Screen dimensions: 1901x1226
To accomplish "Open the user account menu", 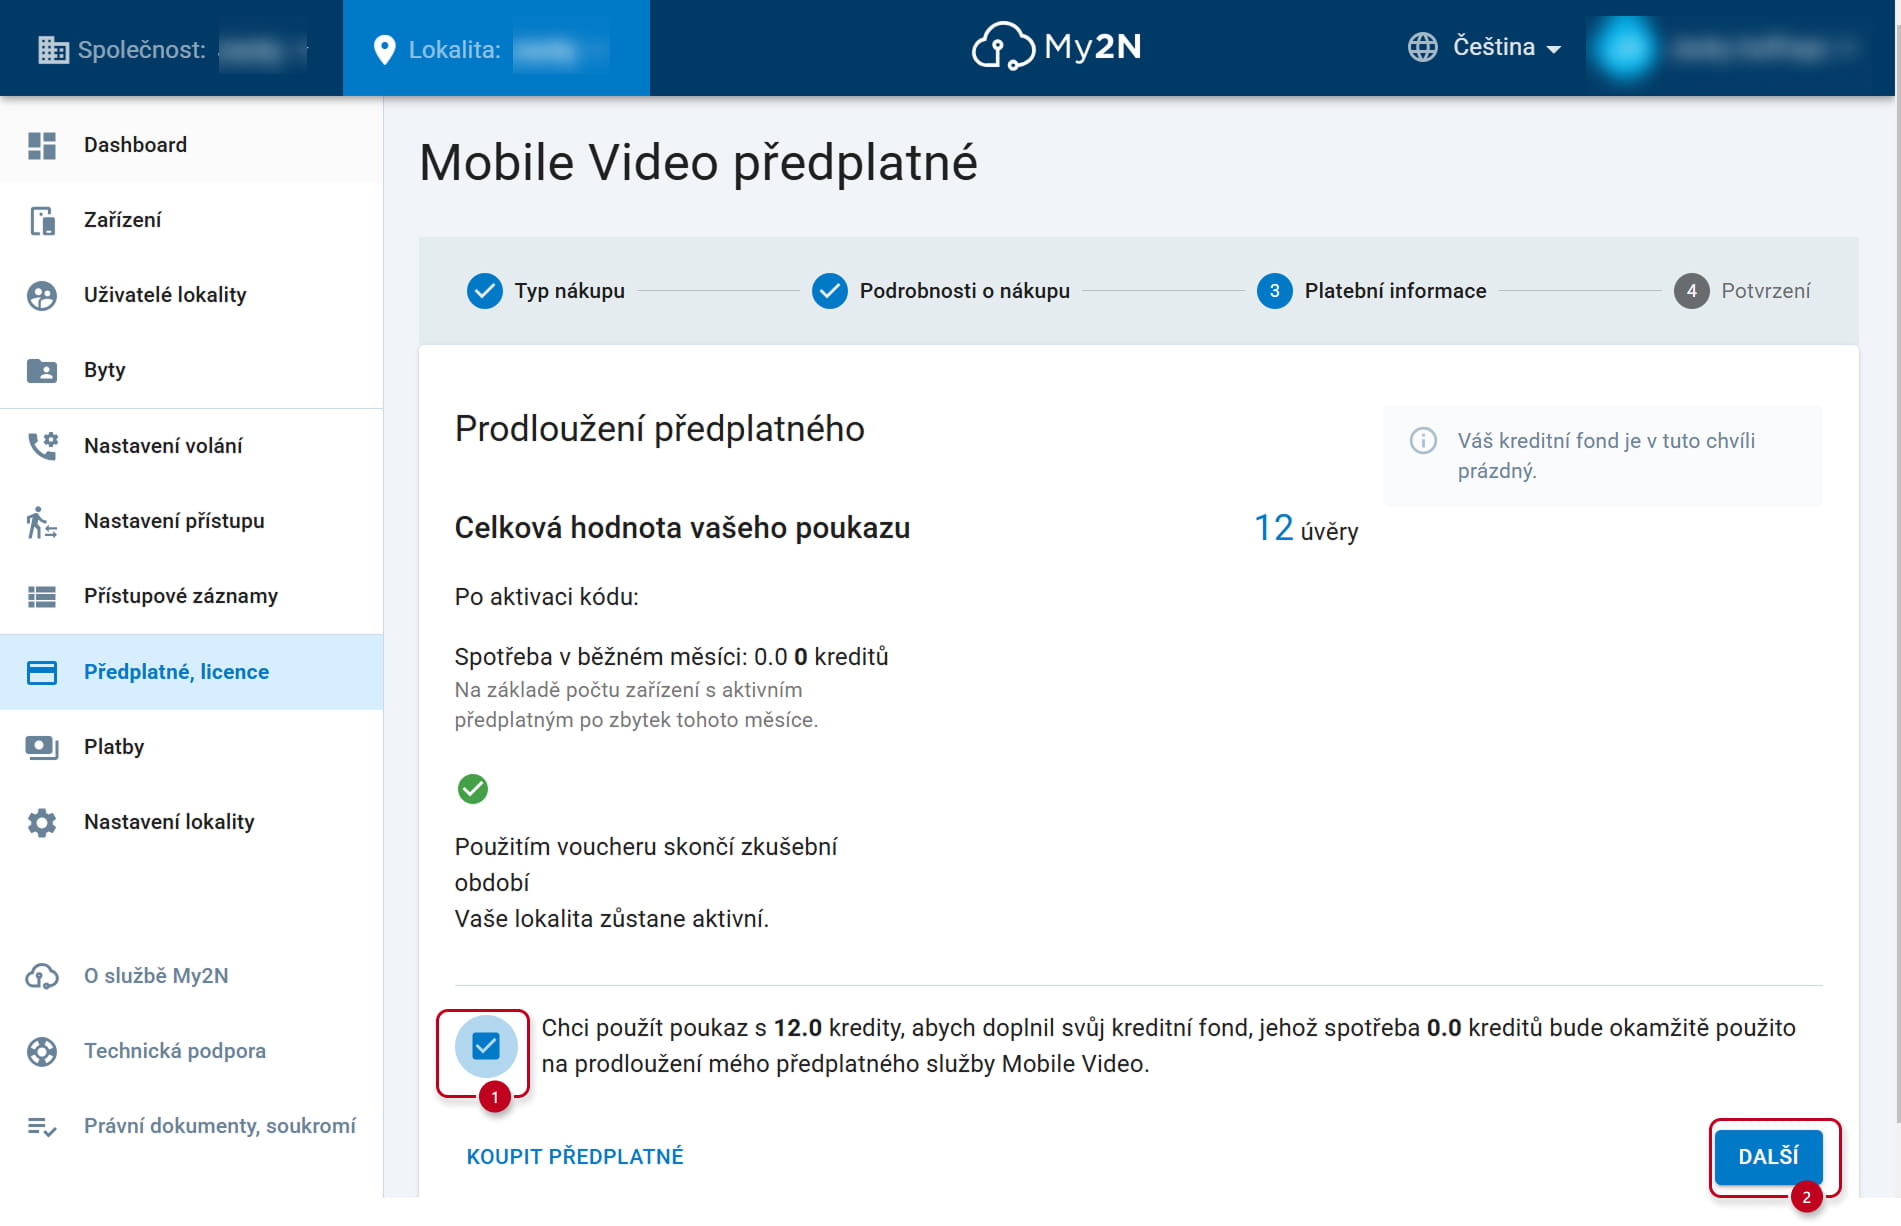I will tap(1725, 48).
